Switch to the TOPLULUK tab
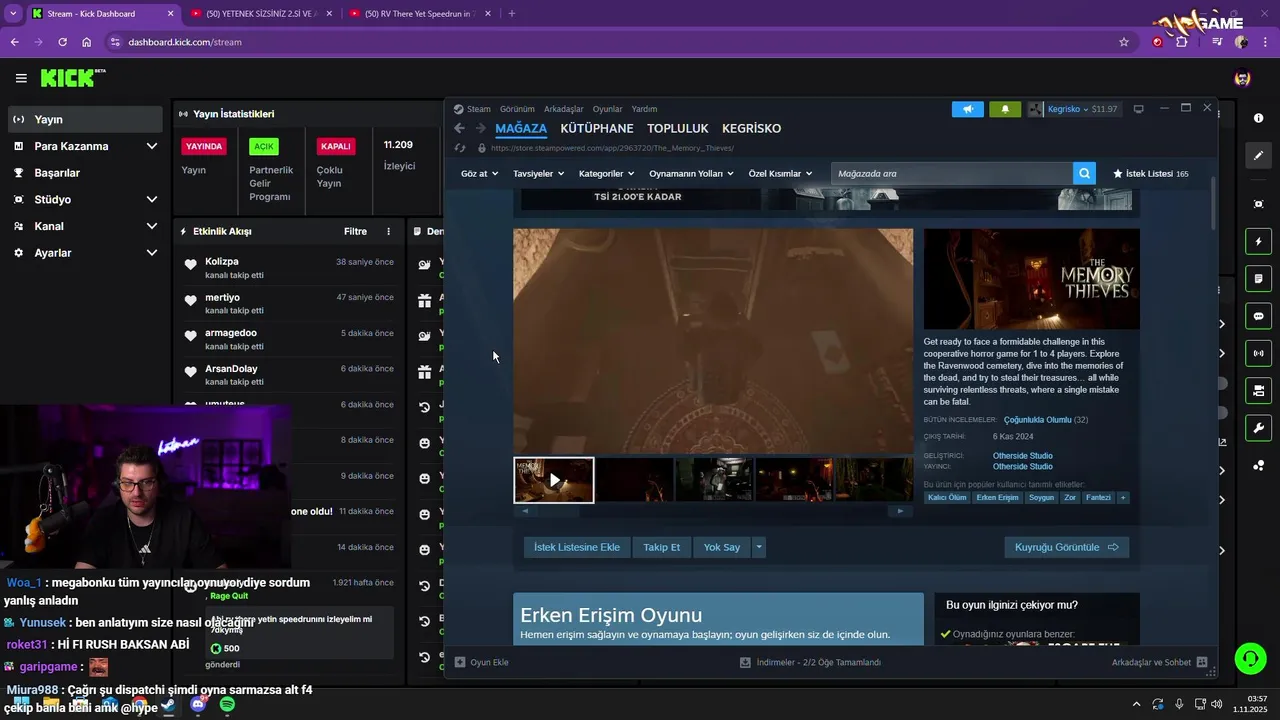 (x=678, y=128)
